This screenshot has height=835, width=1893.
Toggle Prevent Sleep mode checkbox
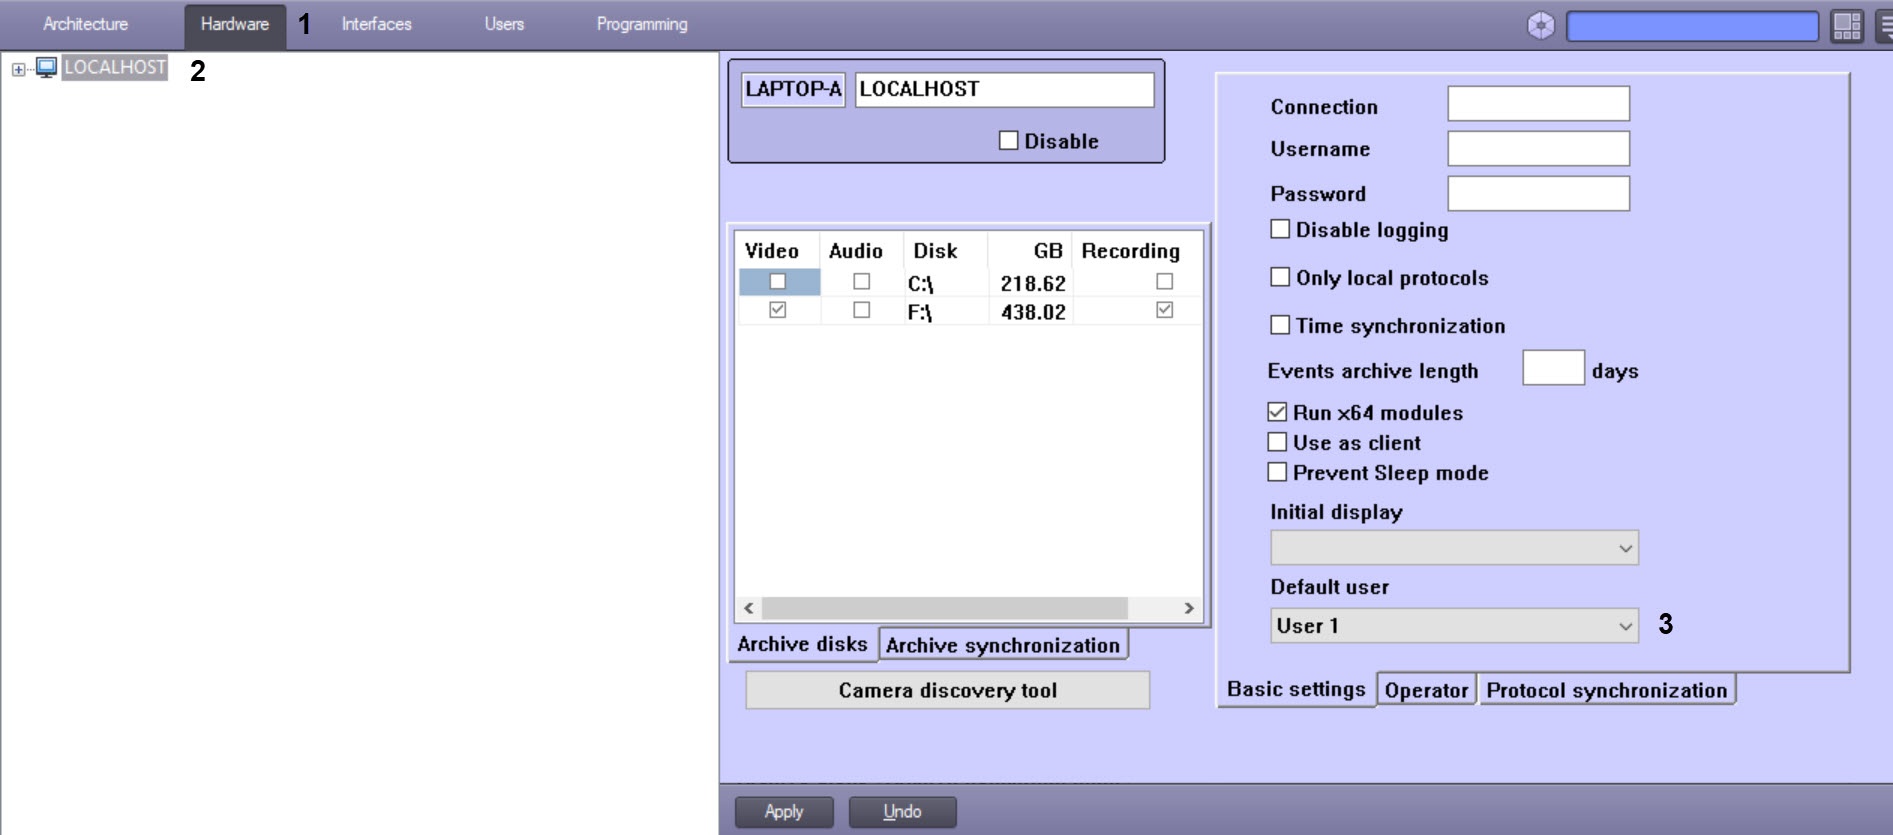[x=1277, y=472]
